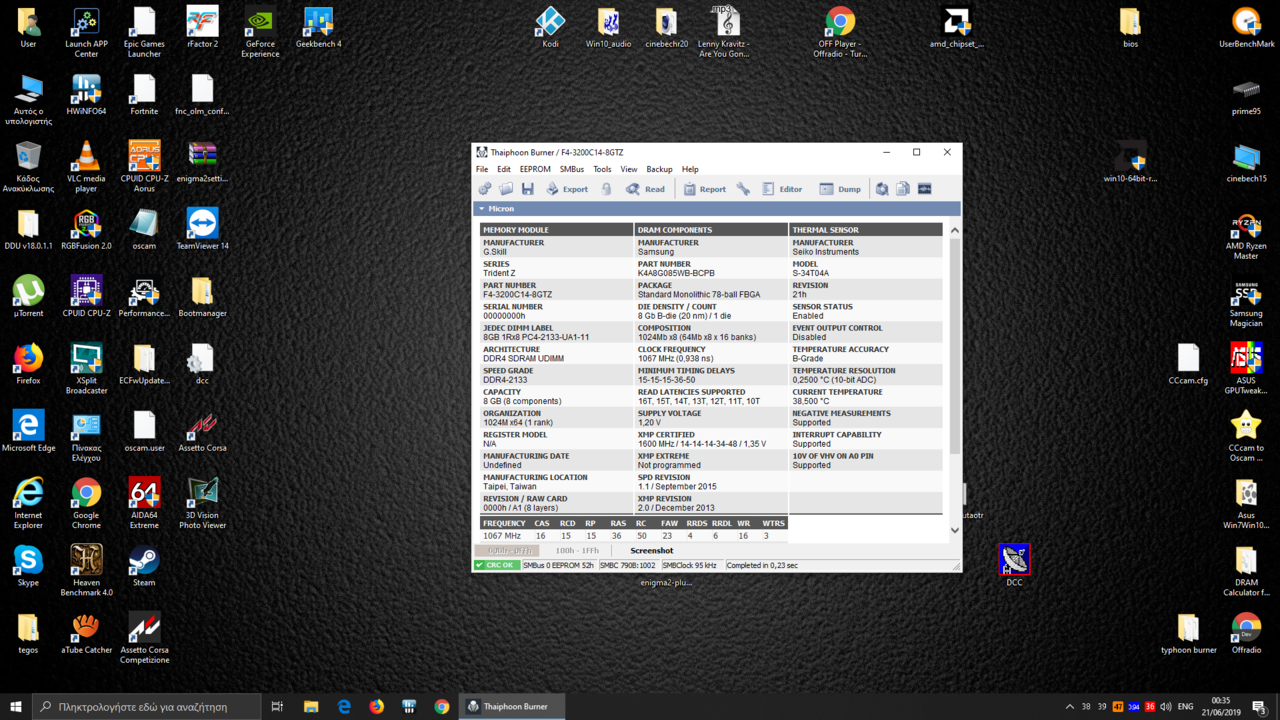1280x720 pixels.
Task: Select the µTorrent desktop icon
Action: click(x=28, y=296)
